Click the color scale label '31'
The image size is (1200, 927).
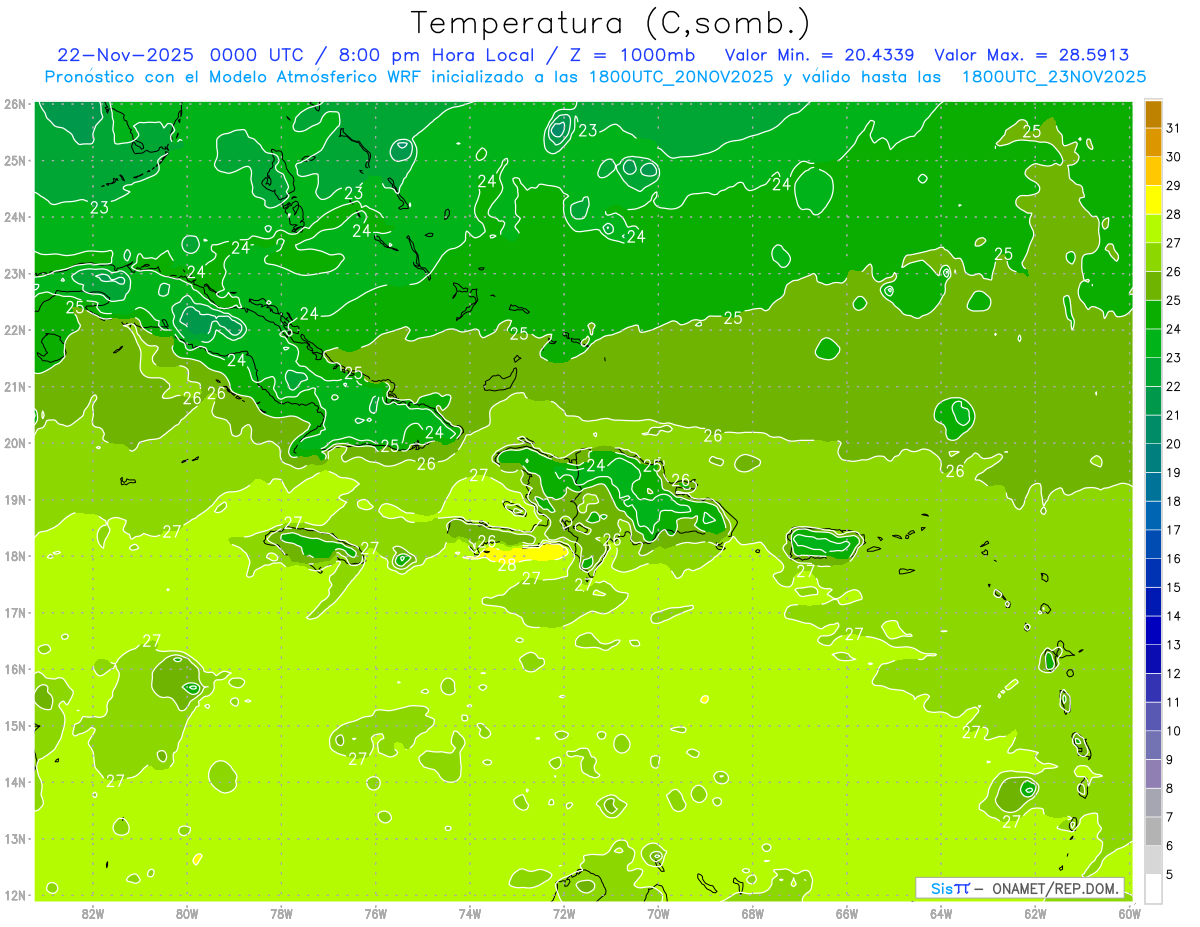[1174, 128]
